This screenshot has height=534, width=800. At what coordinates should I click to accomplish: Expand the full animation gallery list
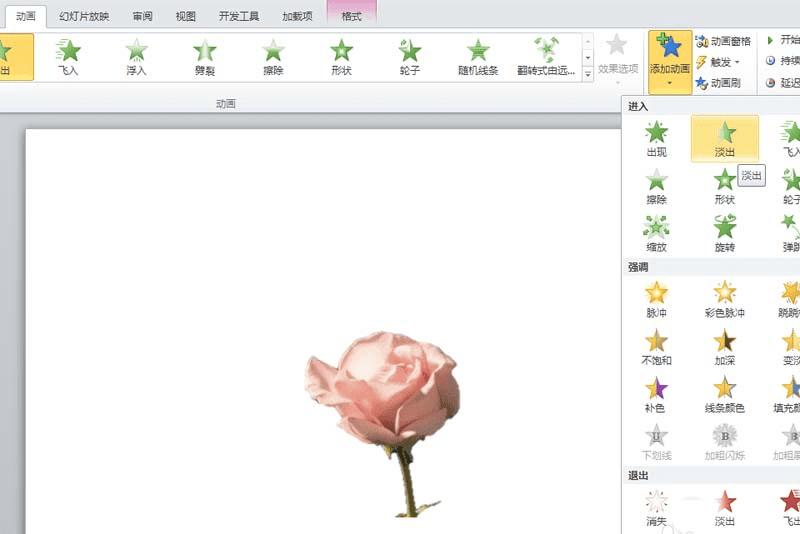pyautogui.click(x=588, y=74)
